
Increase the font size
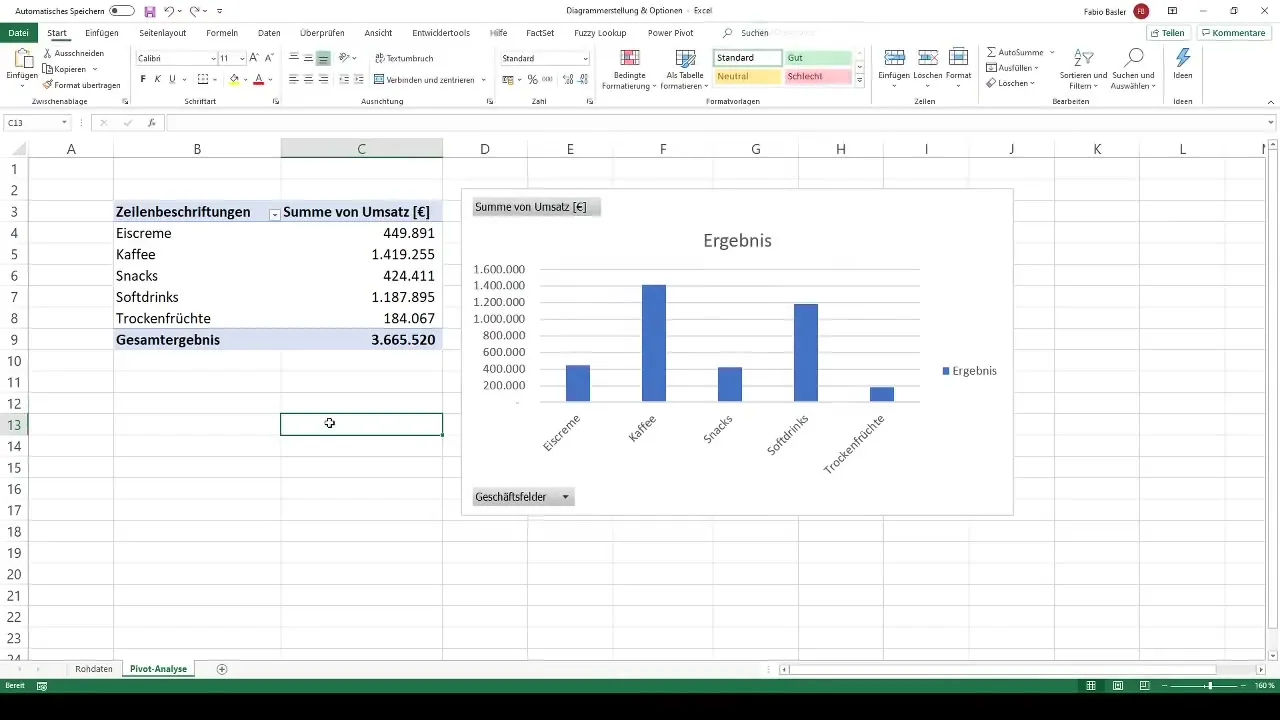254,59
